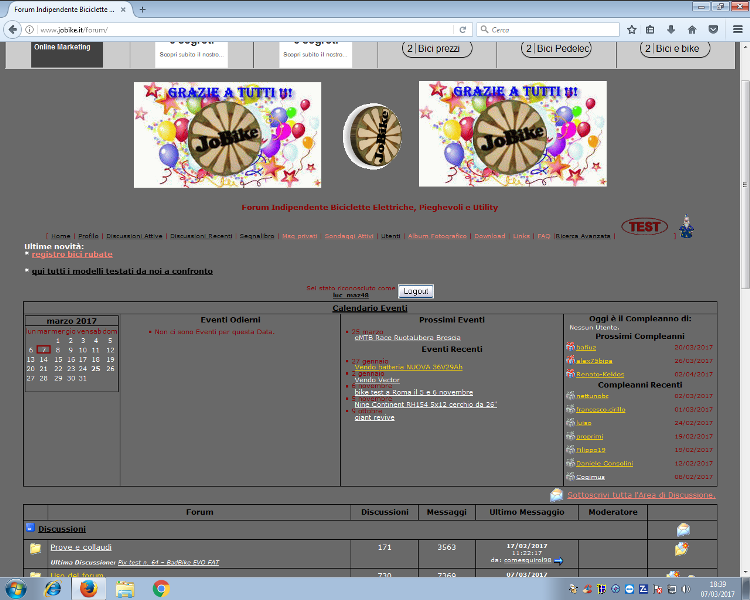Viewport: 750px width, 600px height.
Task: Open the Windows Start button
Action: point(15,589)
